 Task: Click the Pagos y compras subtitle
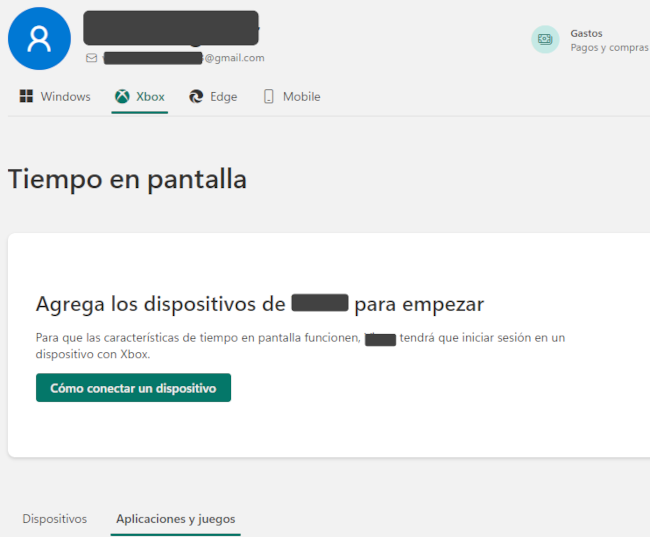[608, 47]
